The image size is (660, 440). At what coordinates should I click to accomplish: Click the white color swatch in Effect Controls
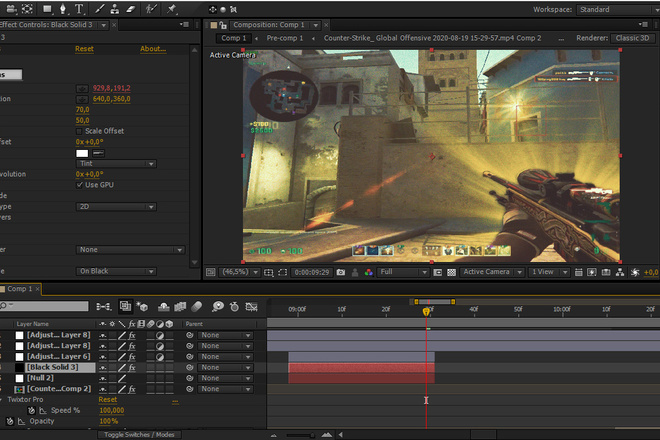click(x=82, y=153)
